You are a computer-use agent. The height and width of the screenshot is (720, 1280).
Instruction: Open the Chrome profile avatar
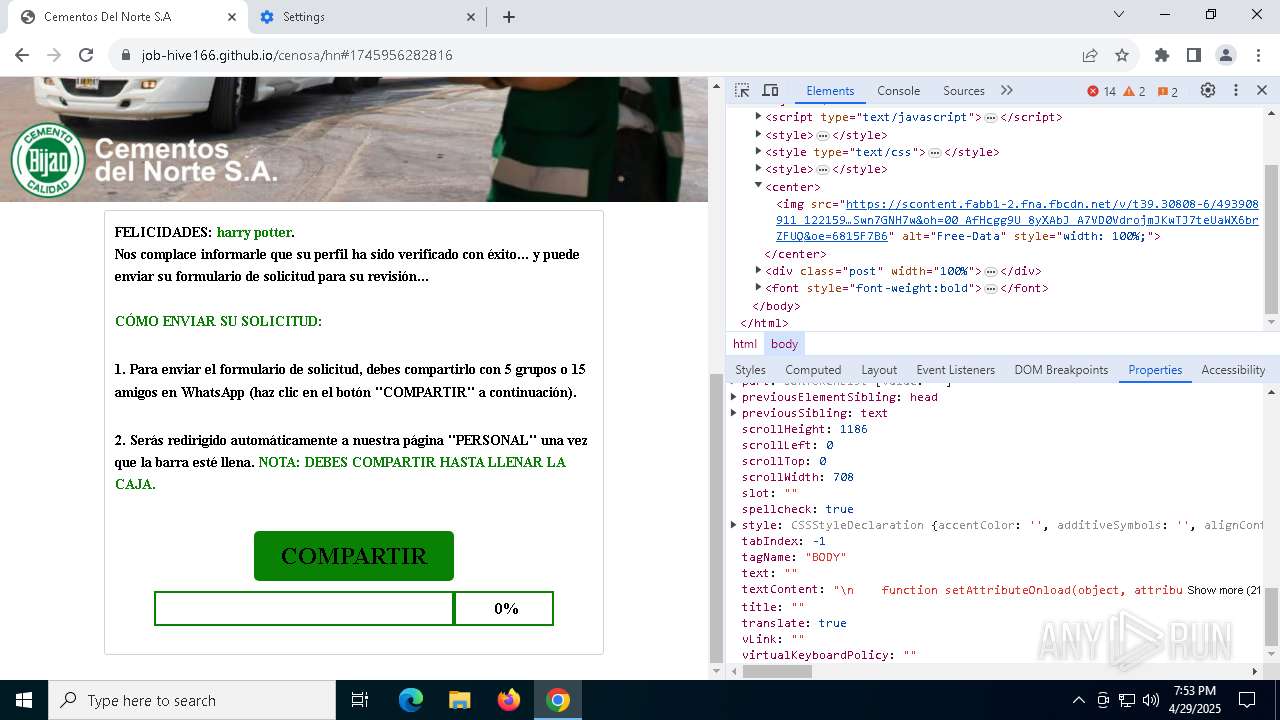pos(1226,55)
